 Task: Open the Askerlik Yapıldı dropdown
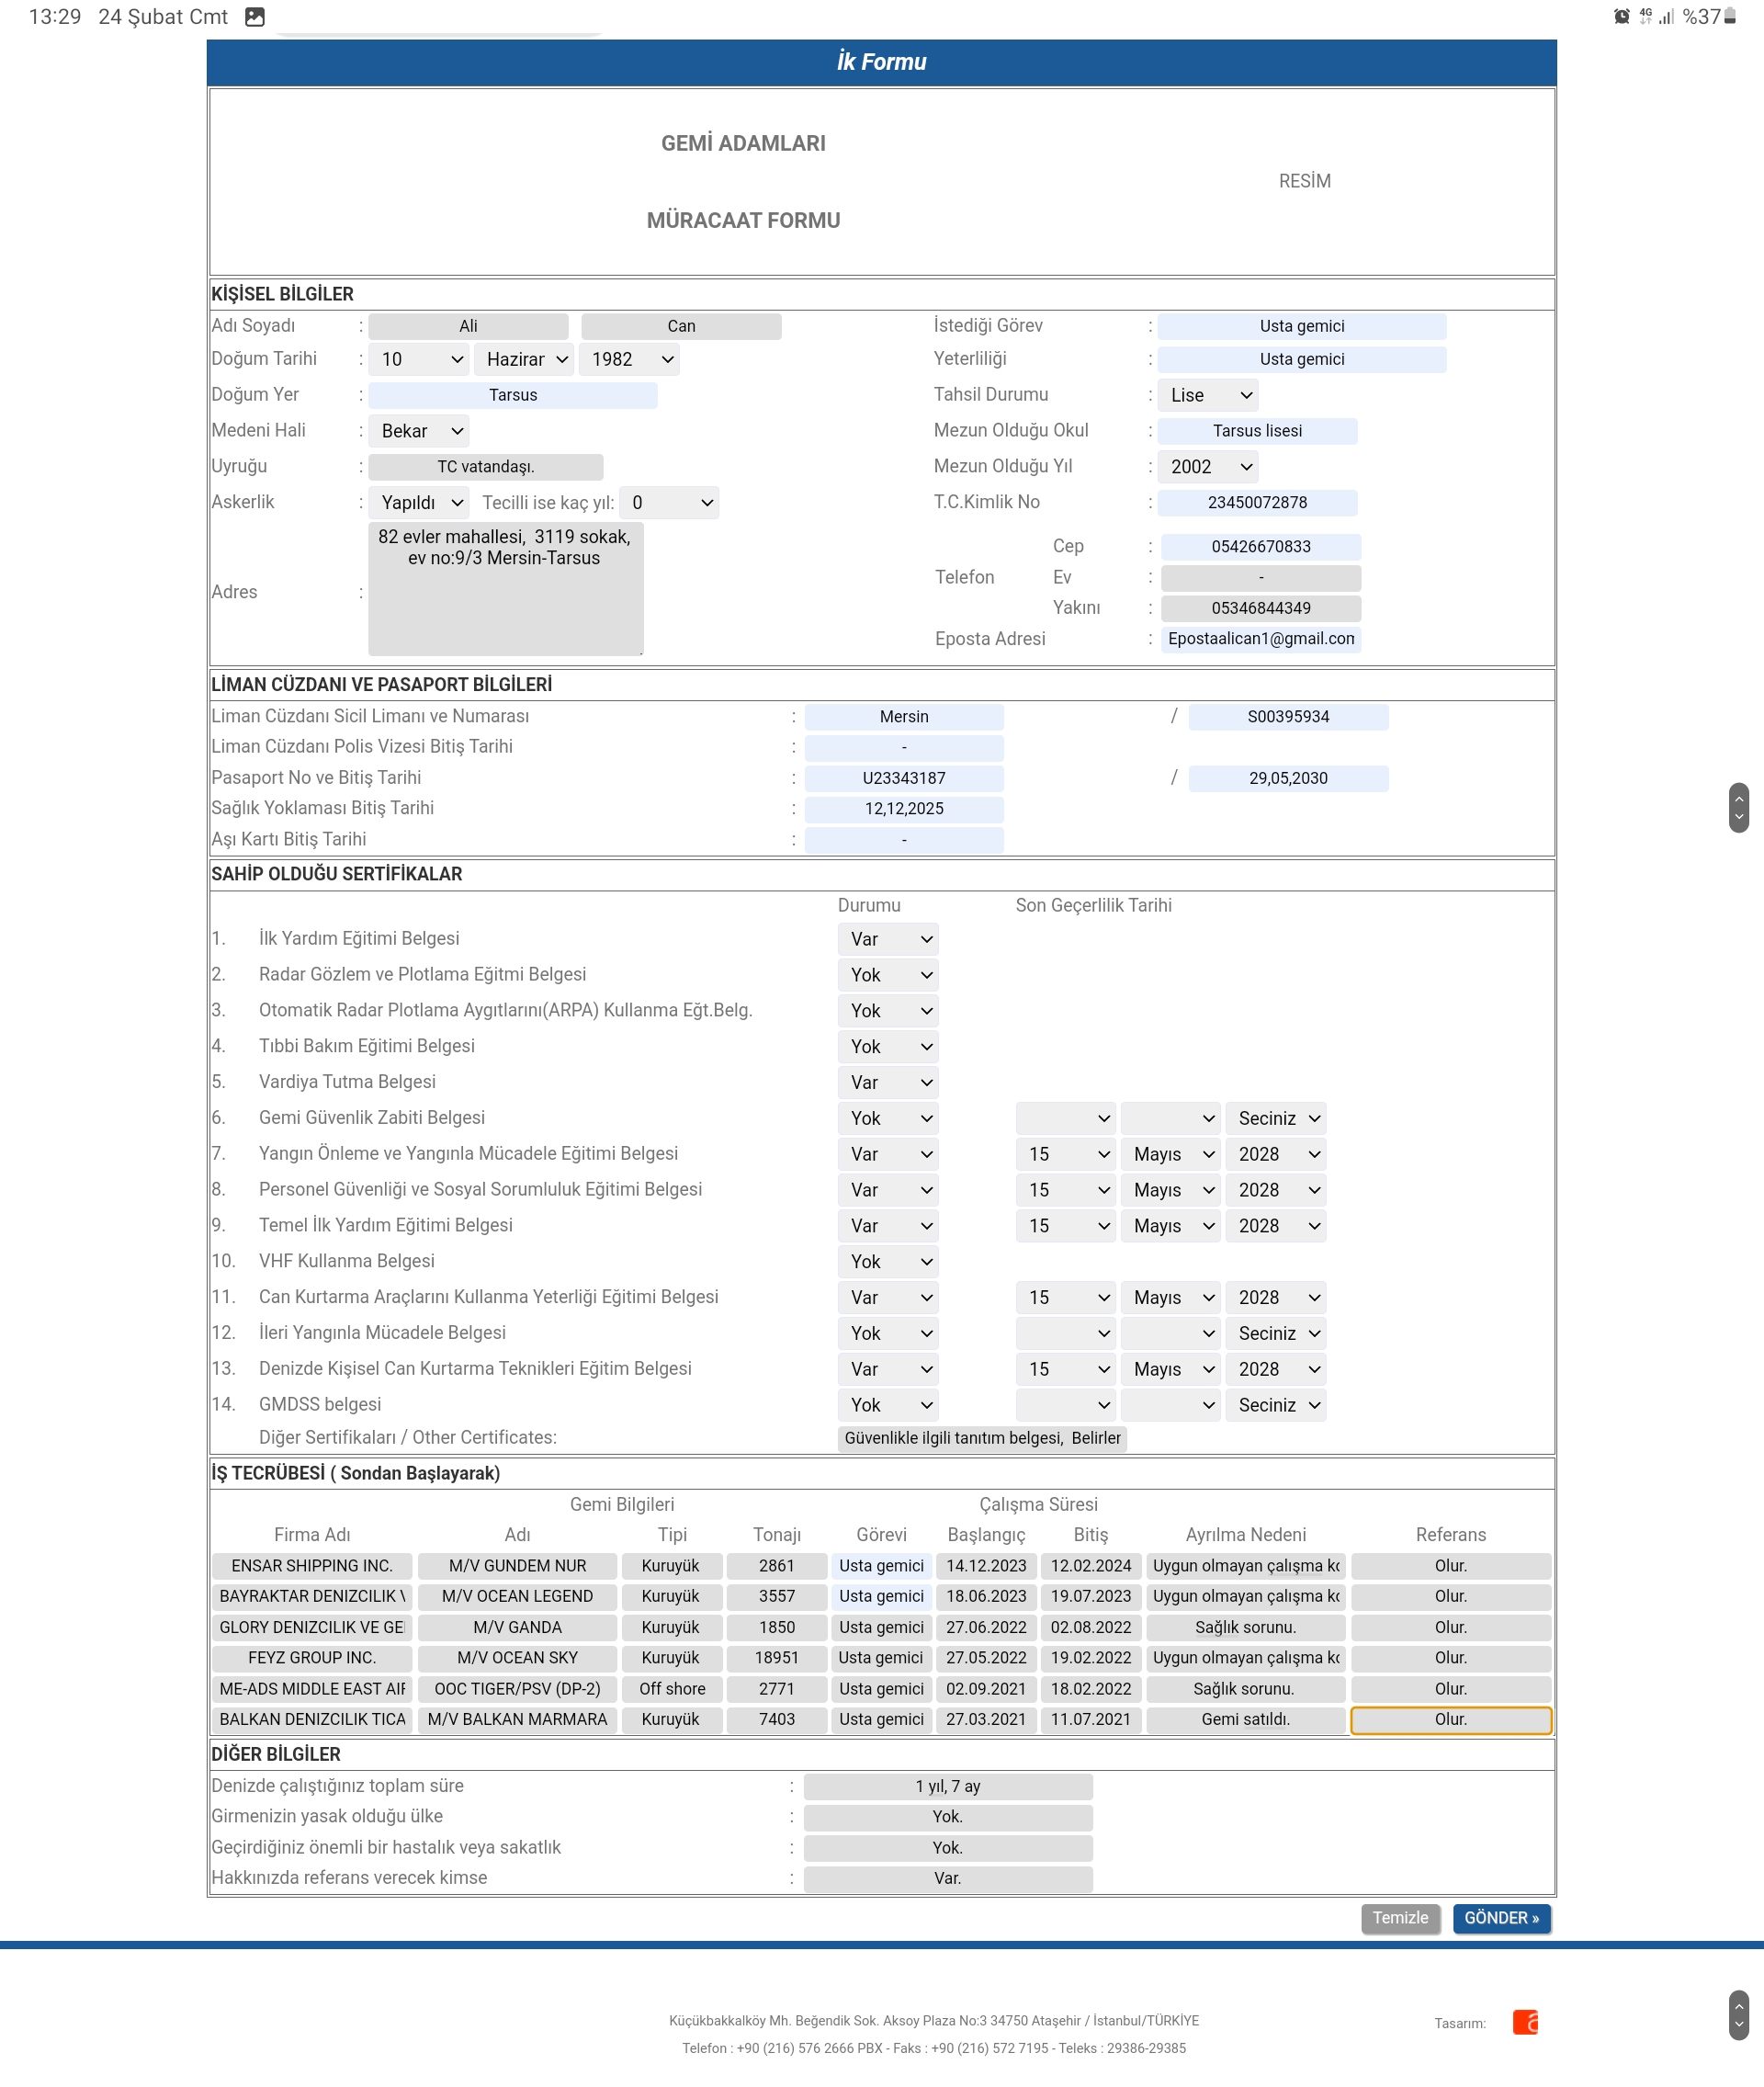click(419, 503)
